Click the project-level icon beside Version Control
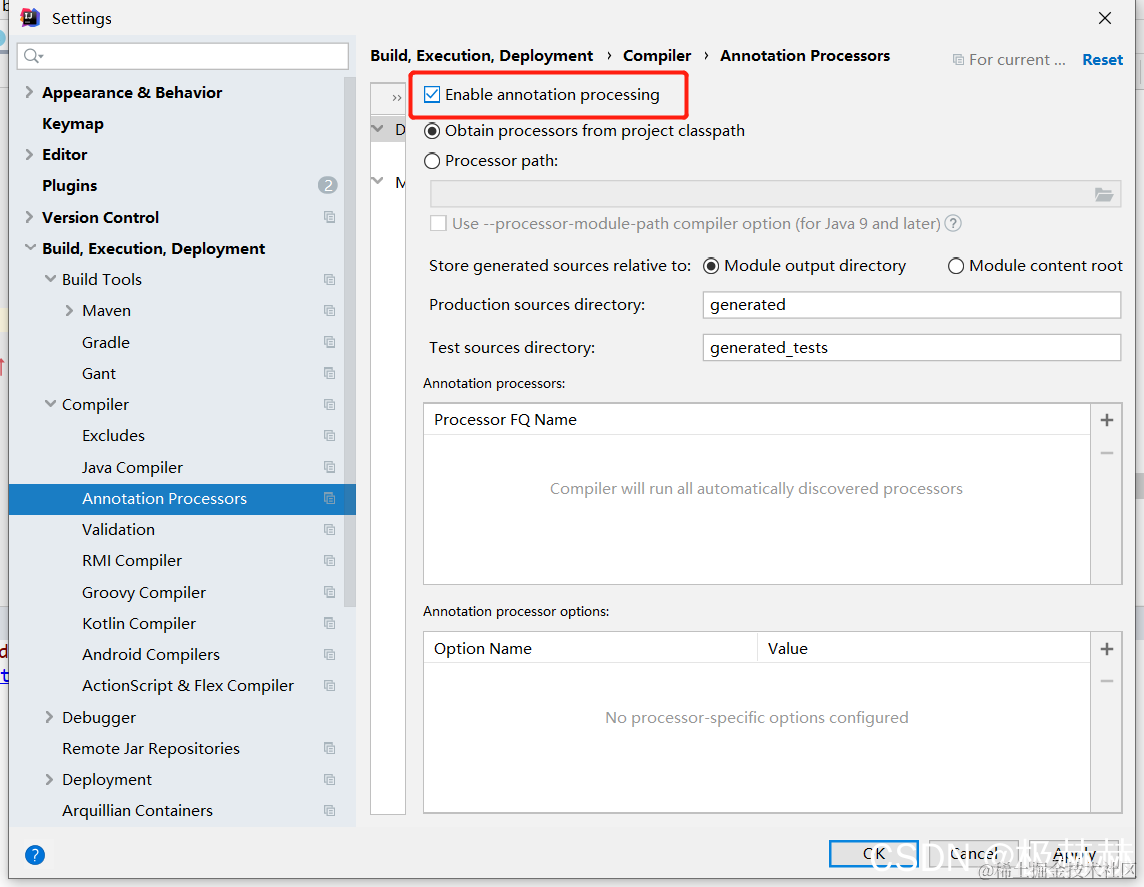This screenshot has width=1144, height=887. pyautogui.click(x=330, y=217)
